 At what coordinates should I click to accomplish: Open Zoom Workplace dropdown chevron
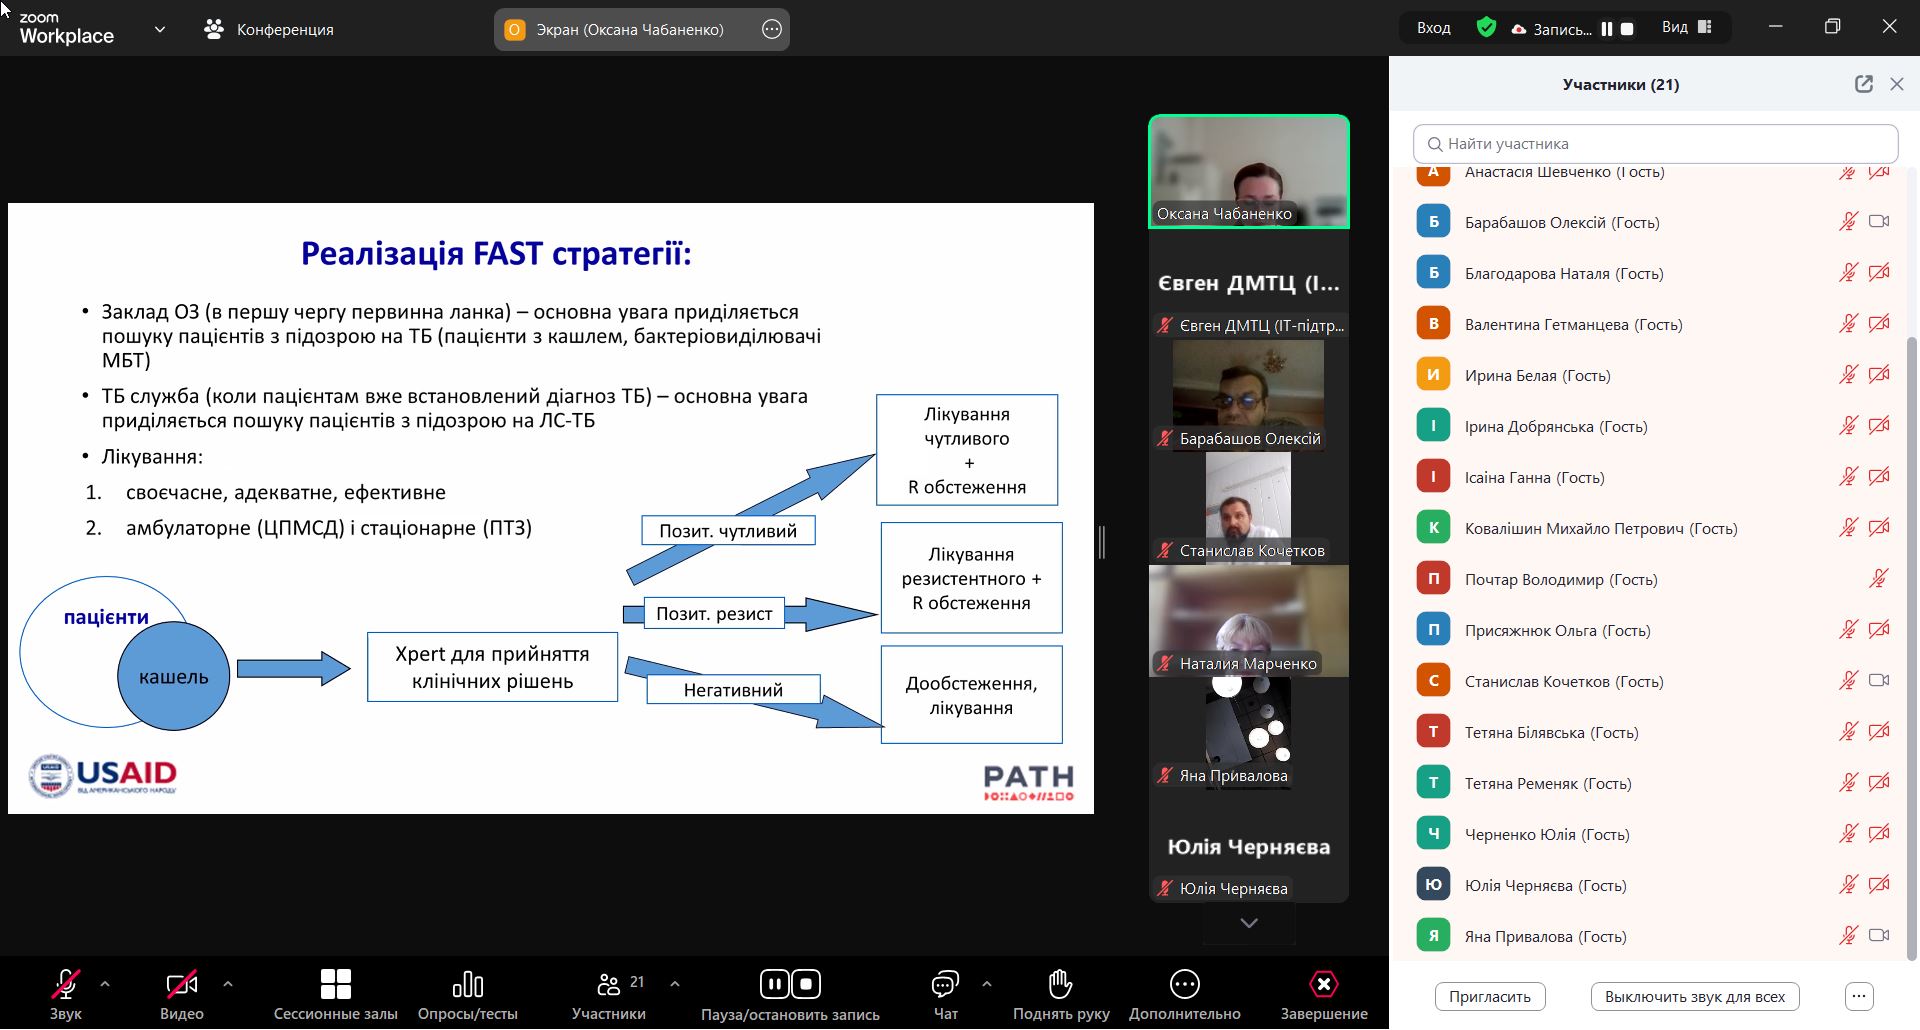pos(160,29)
